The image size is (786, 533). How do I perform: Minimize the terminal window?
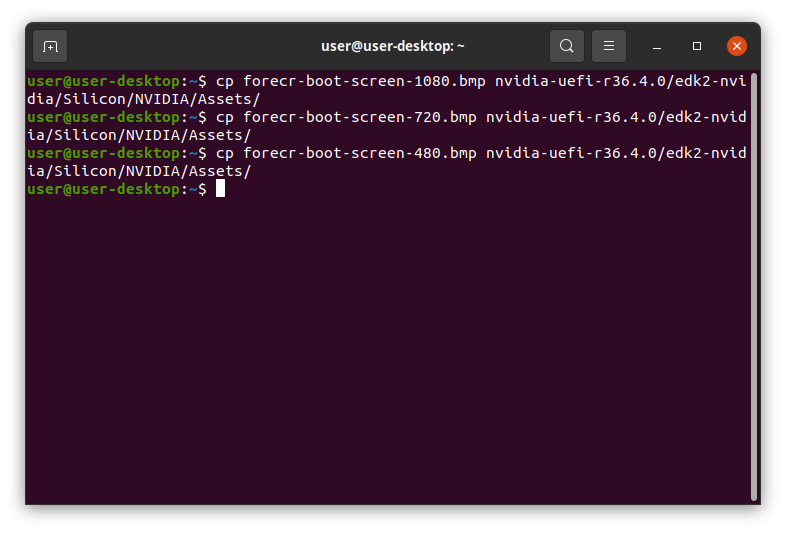point(657,47)
